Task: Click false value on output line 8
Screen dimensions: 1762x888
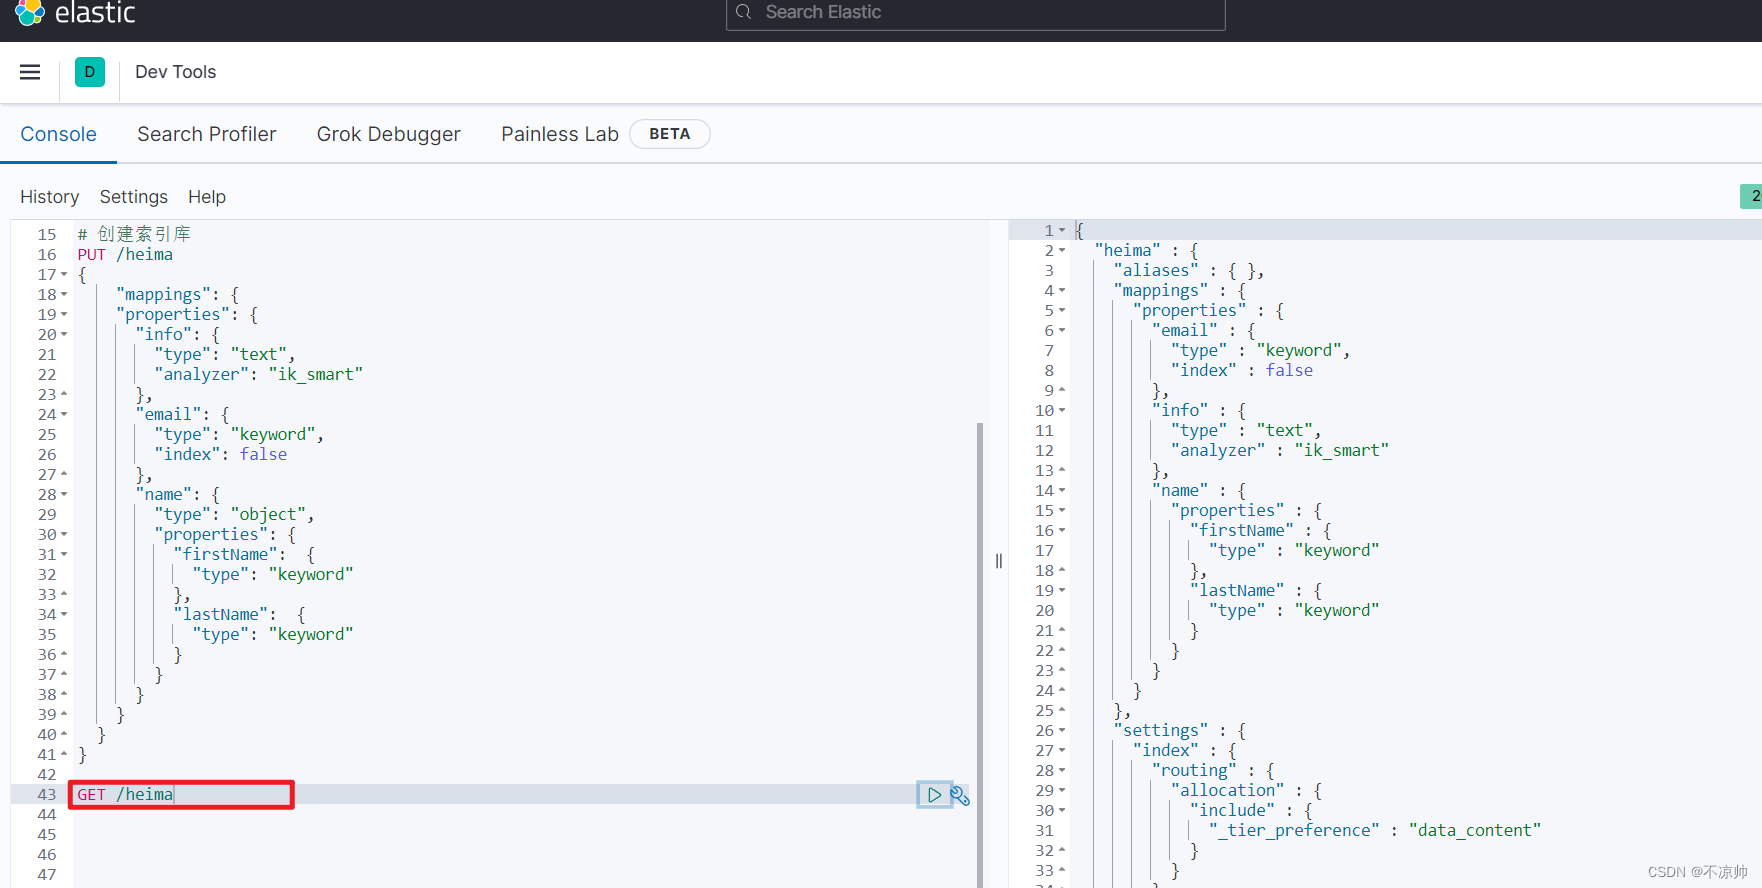Action: click(1289, 370)
